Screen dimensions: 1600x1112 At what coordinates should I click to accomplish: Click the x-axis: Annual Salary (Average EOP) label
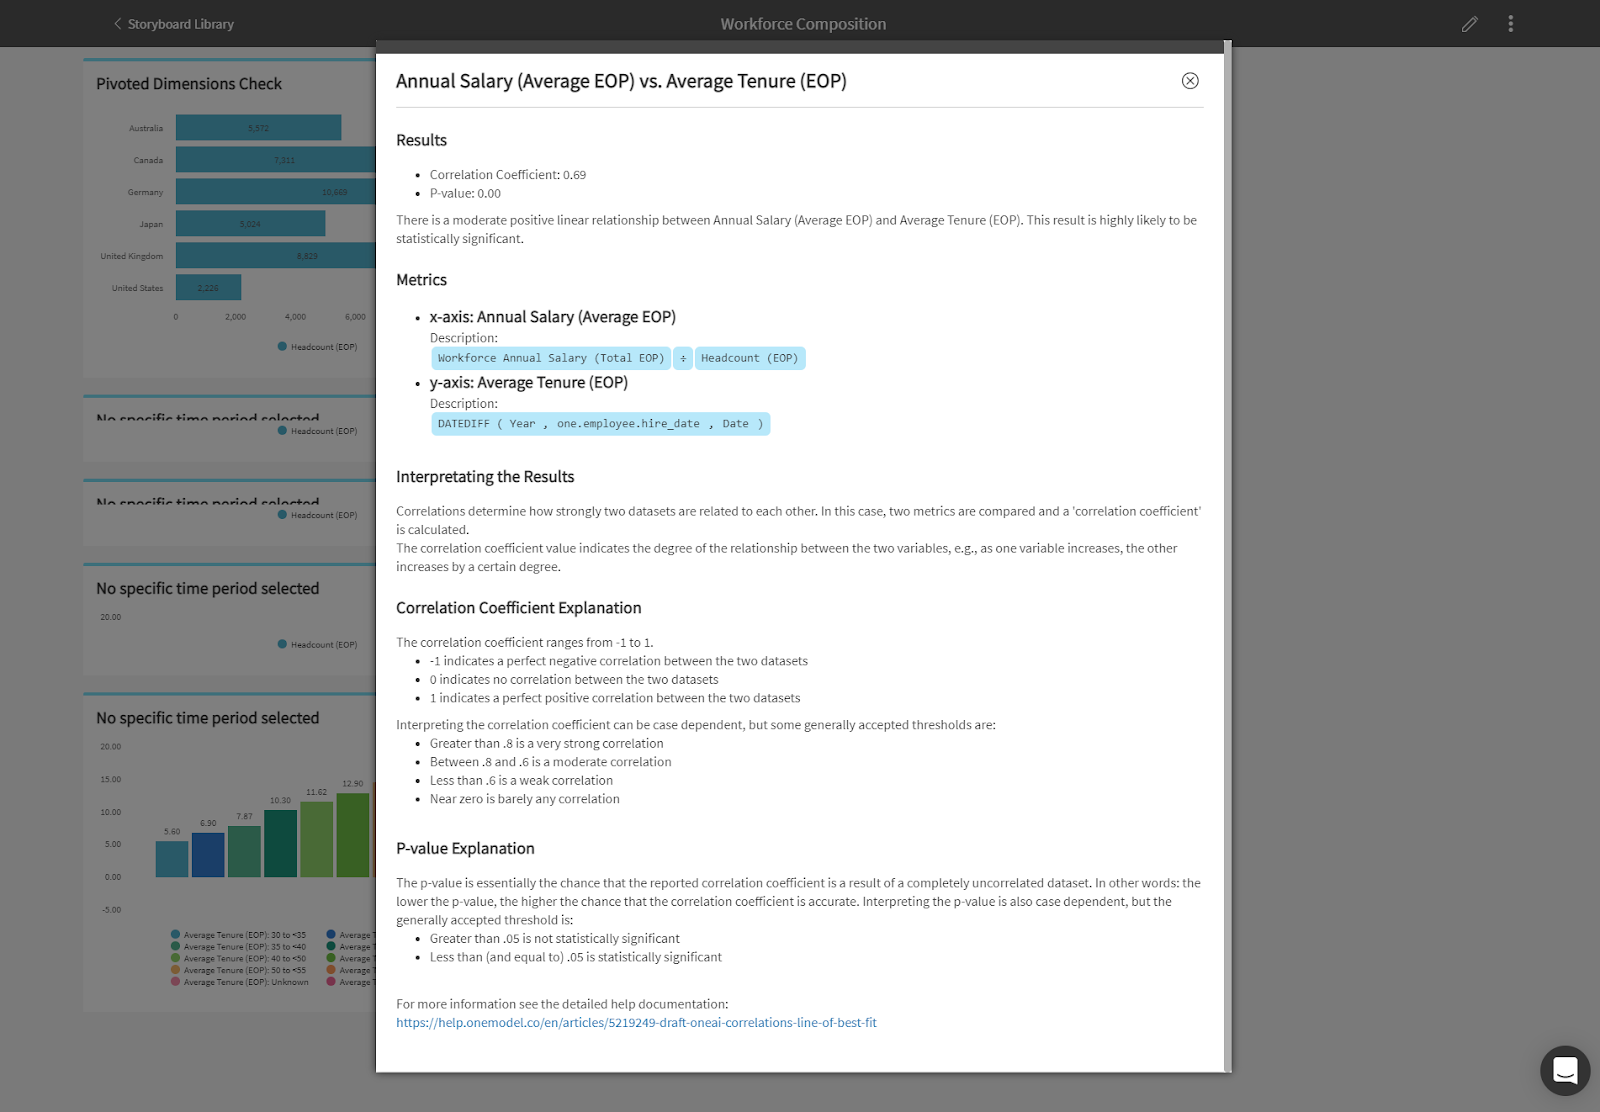[x=553, y=317]
